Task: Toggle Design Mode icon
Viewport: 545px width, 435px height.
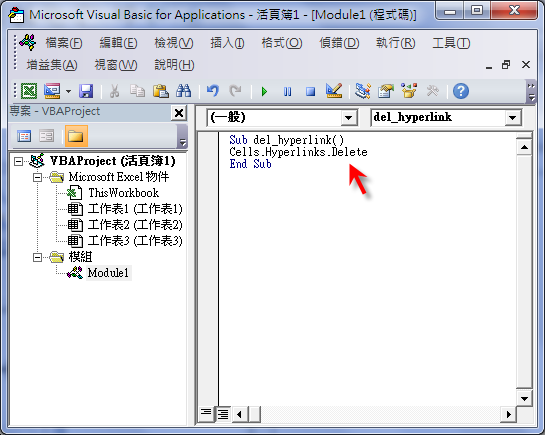Action: tap(334, 91)
